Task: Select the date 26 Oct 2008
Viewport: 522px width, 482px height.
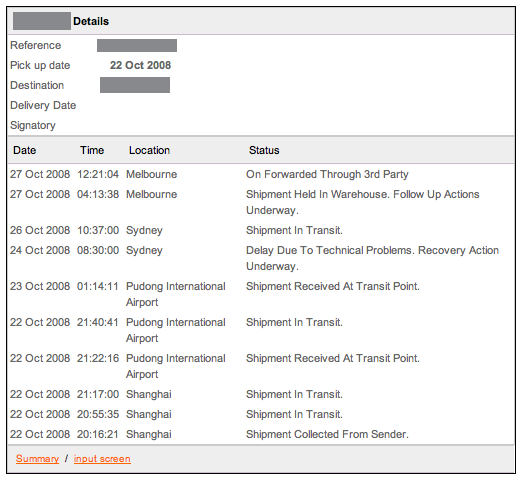Action: 40,230
